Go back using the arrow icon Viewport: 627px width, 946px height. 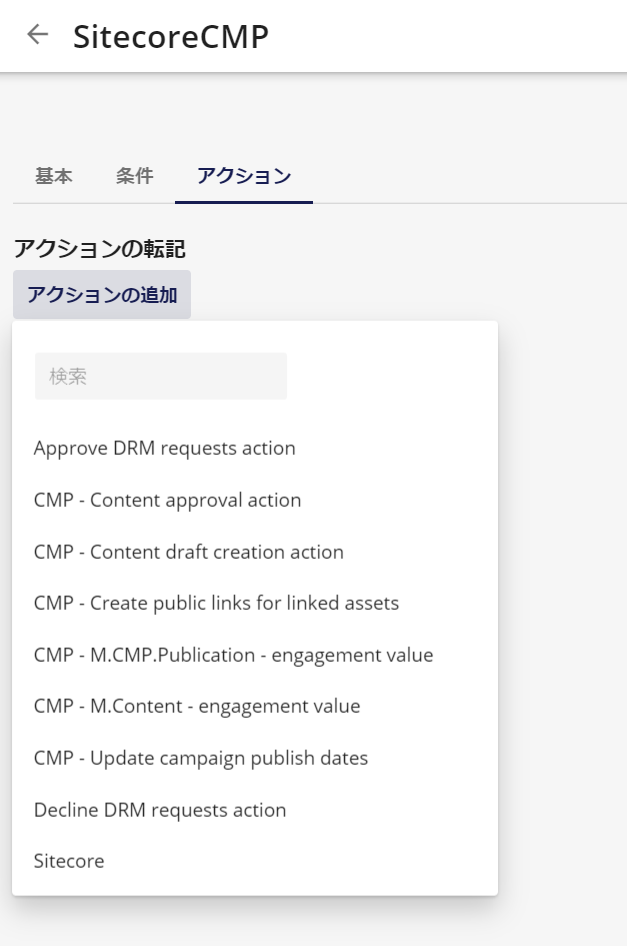(37, 34)
